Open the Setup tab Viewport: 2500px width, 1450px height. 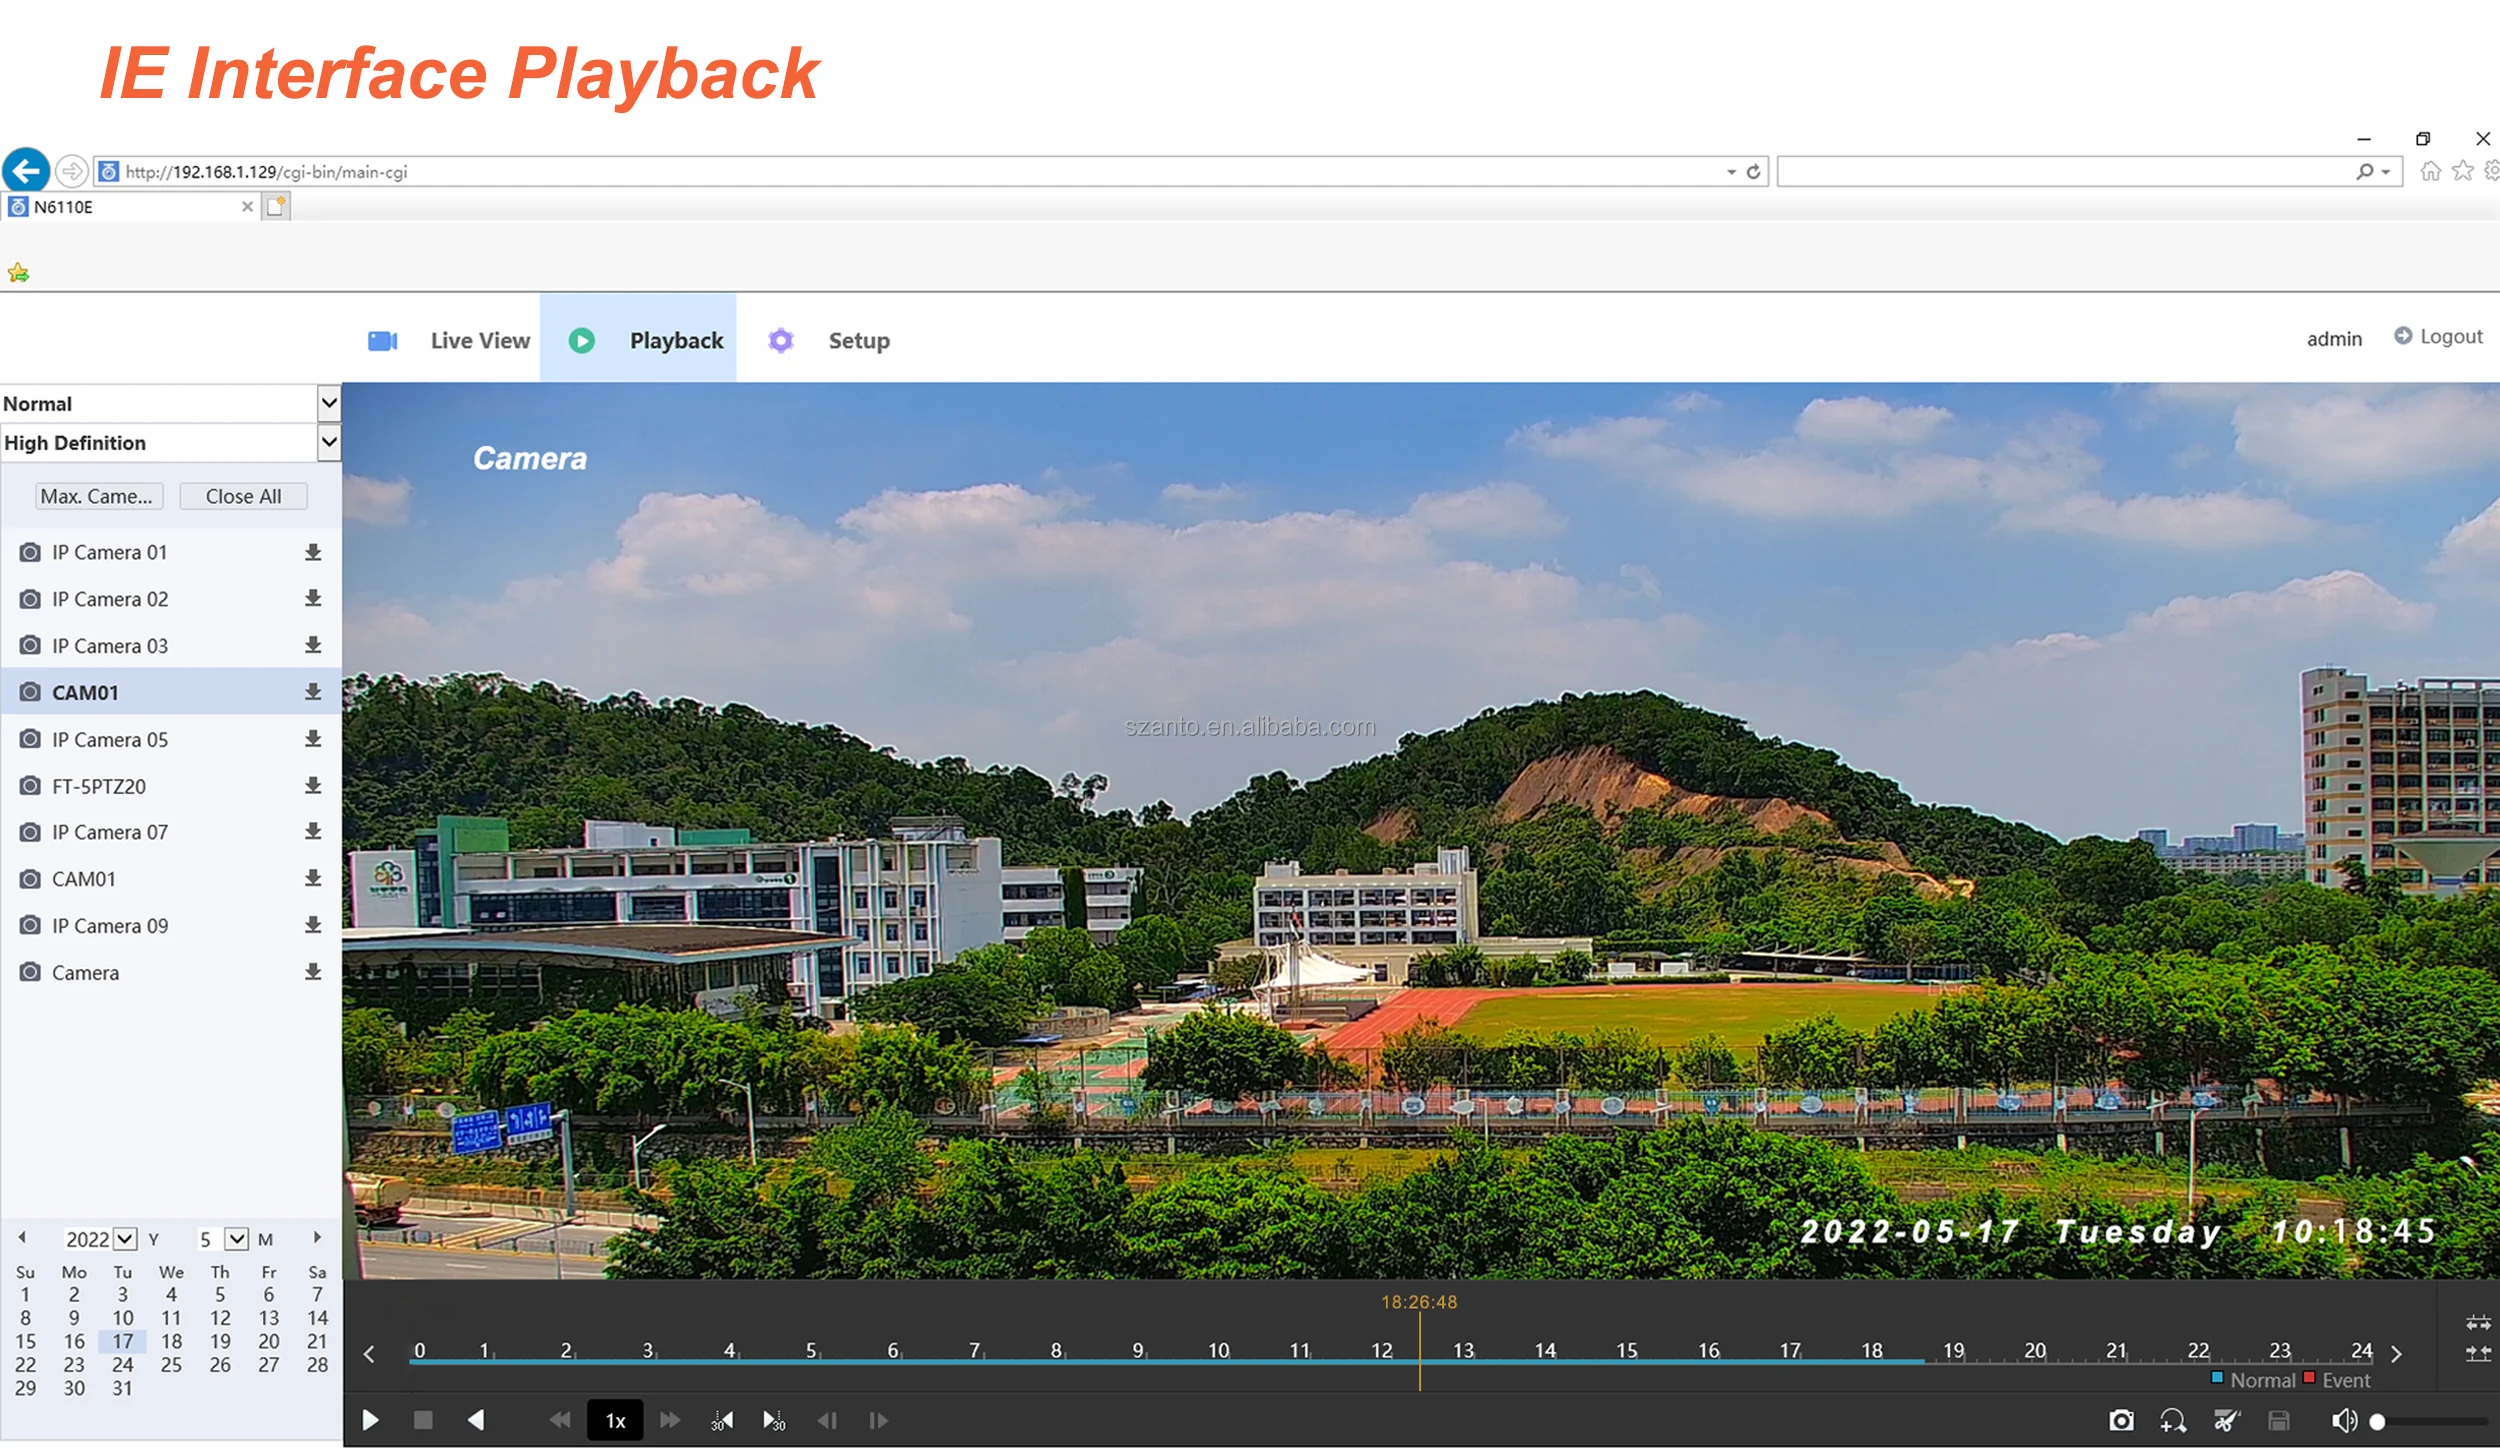coord(858,341)
